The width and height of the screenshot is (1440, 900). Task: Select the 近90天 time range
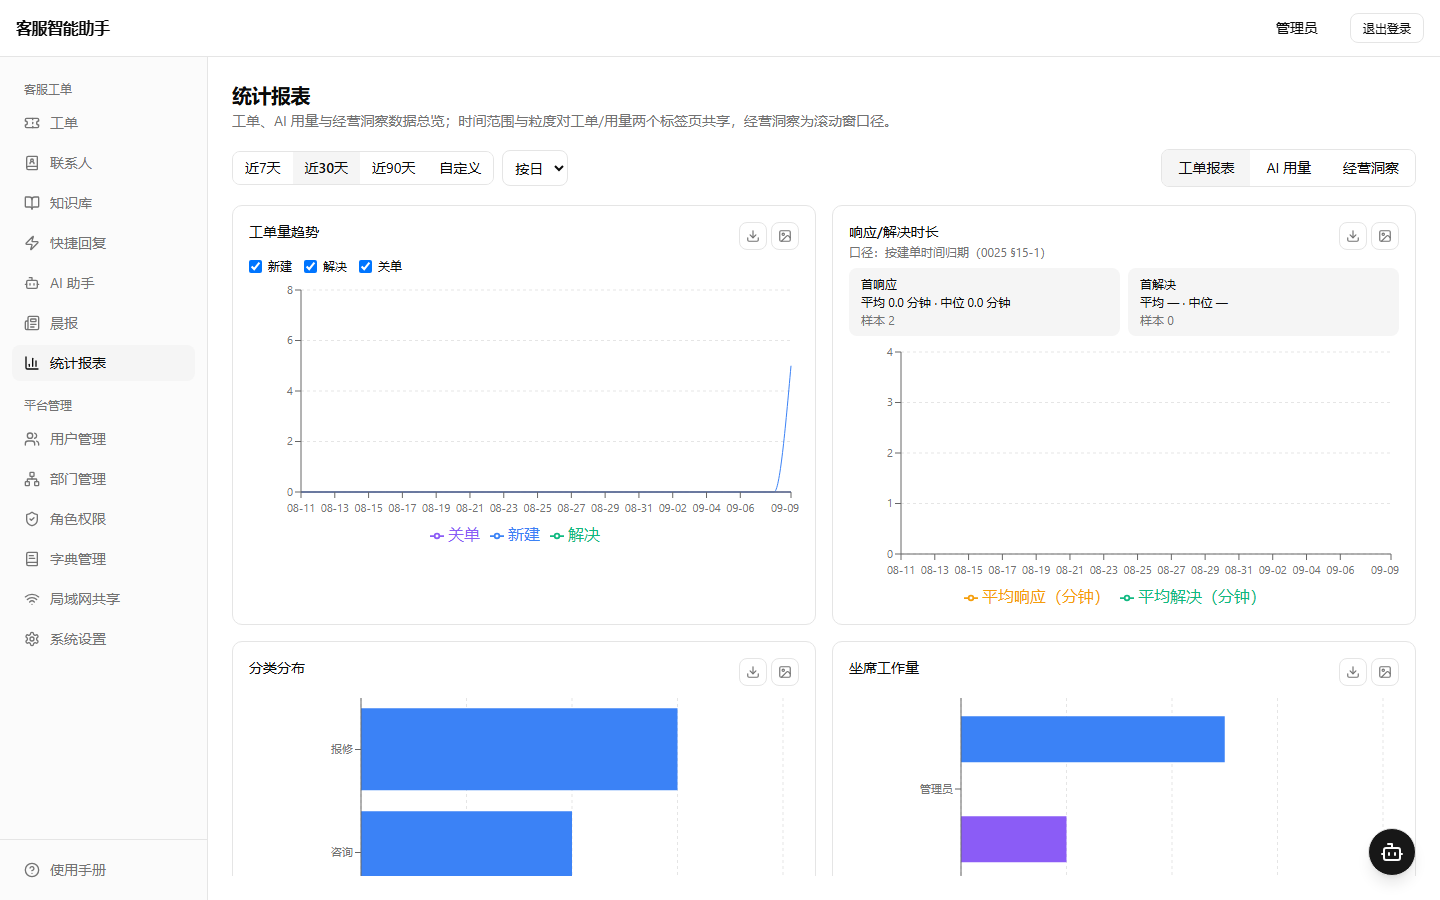393,168
